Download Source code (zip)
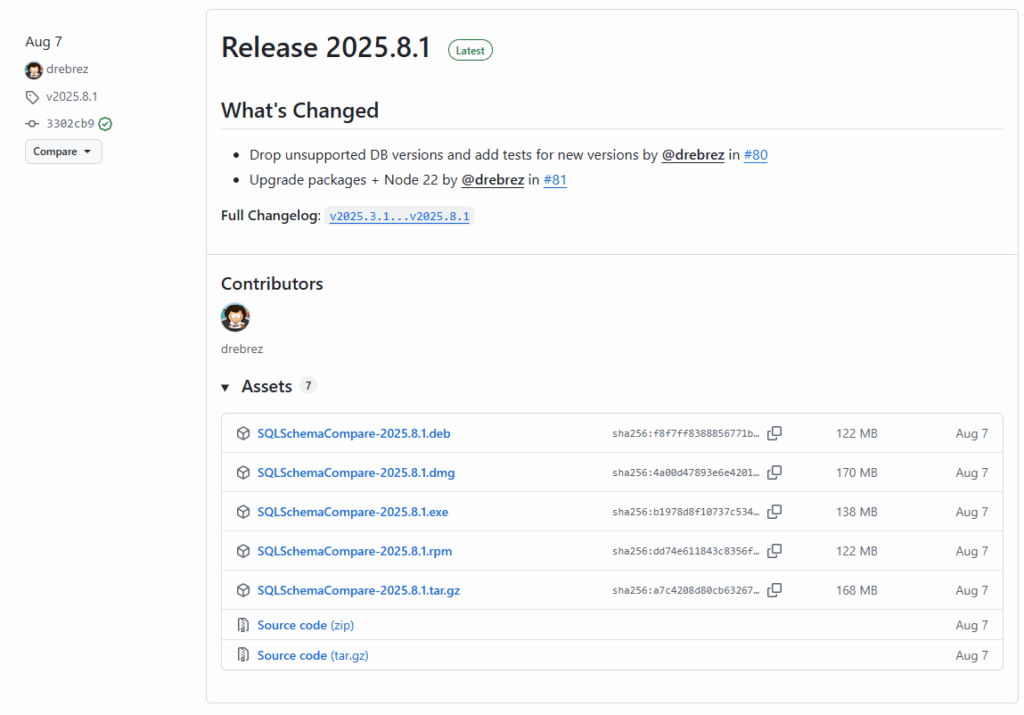The image size is (1024, 715). (x=305, y=625)
